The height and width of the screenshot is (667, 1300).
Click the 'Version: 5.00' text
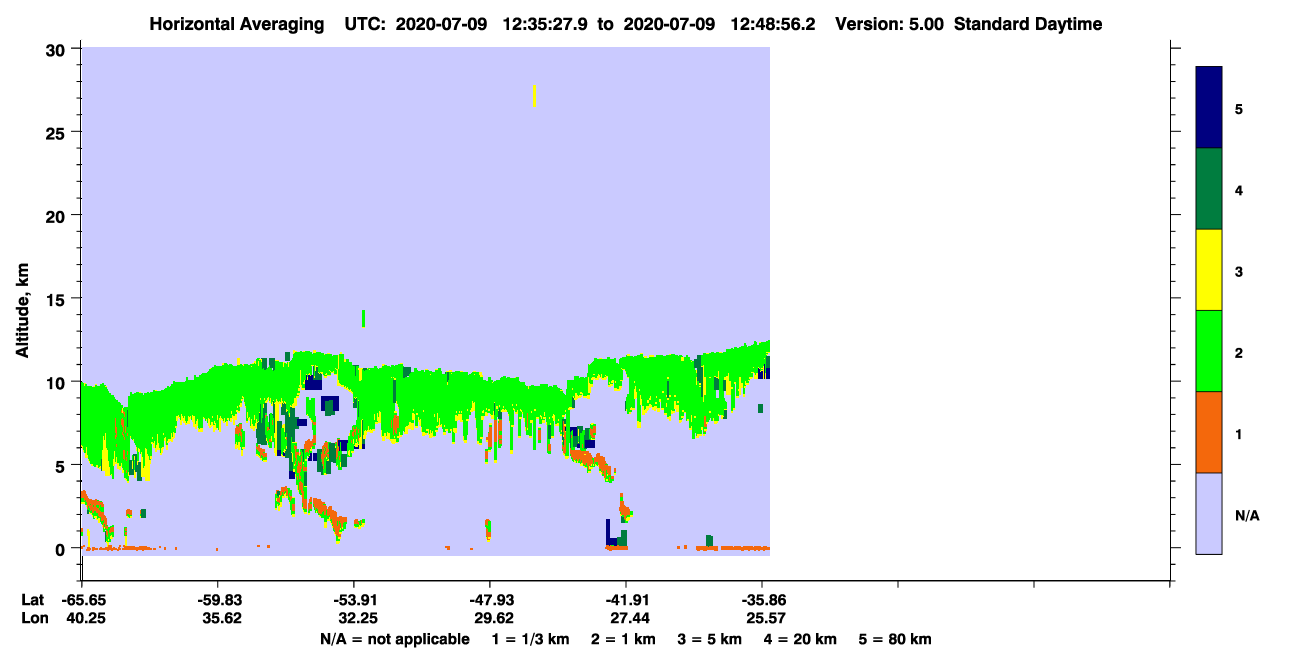coord(889,24)
